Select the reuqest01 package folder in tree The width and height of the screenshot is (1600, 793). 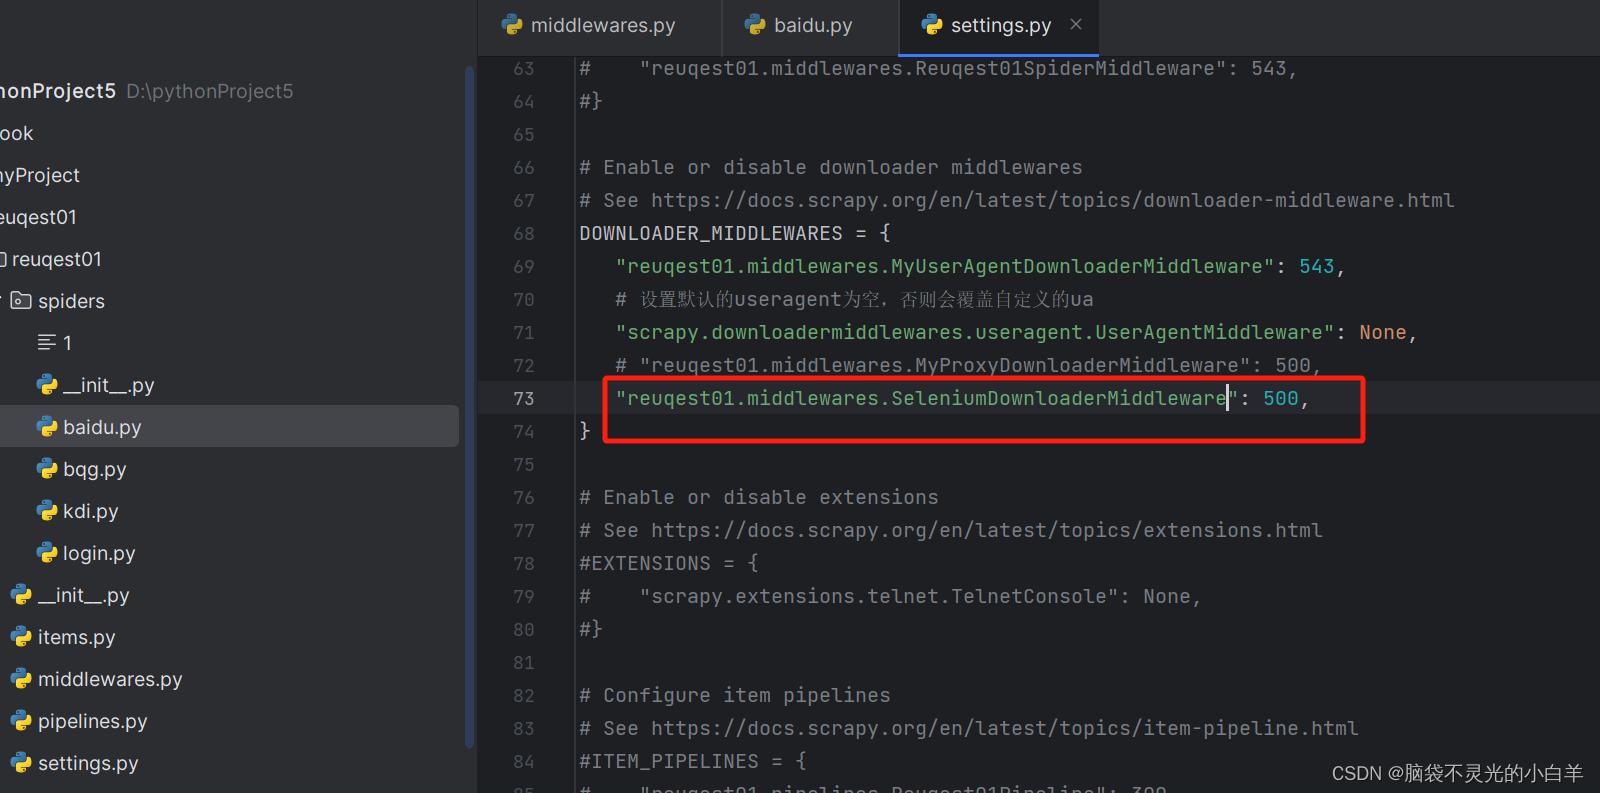coord(56,259)
